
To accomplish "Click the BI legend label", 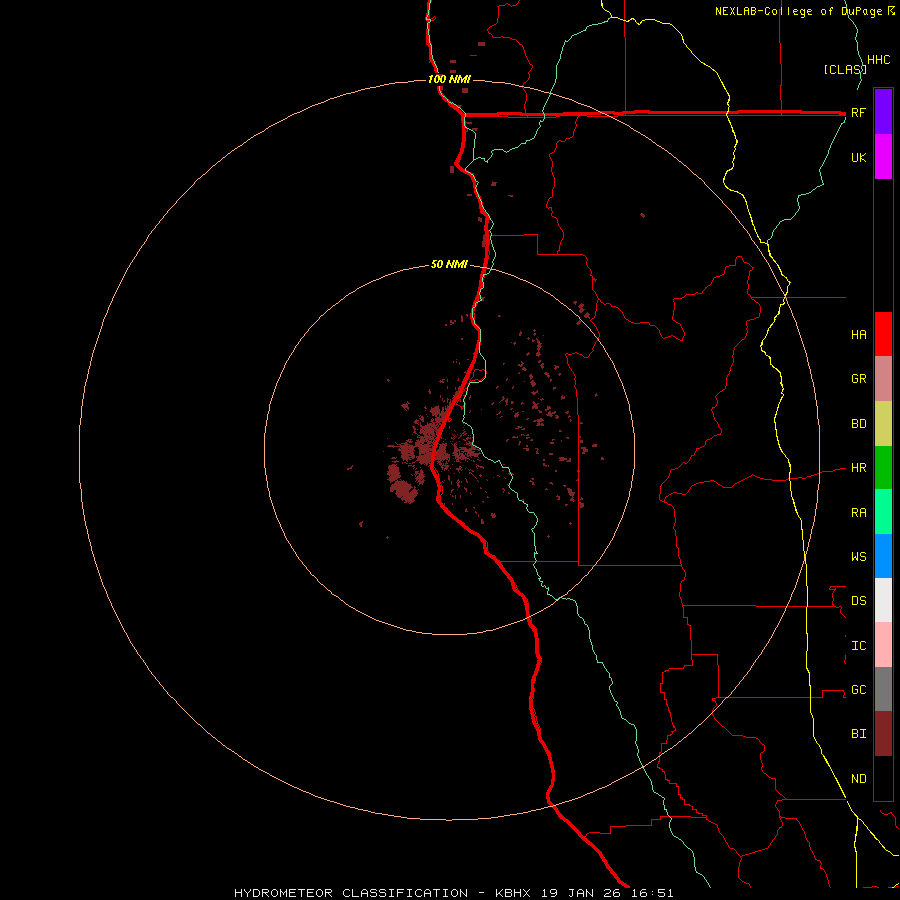I will tap(858, 734).
